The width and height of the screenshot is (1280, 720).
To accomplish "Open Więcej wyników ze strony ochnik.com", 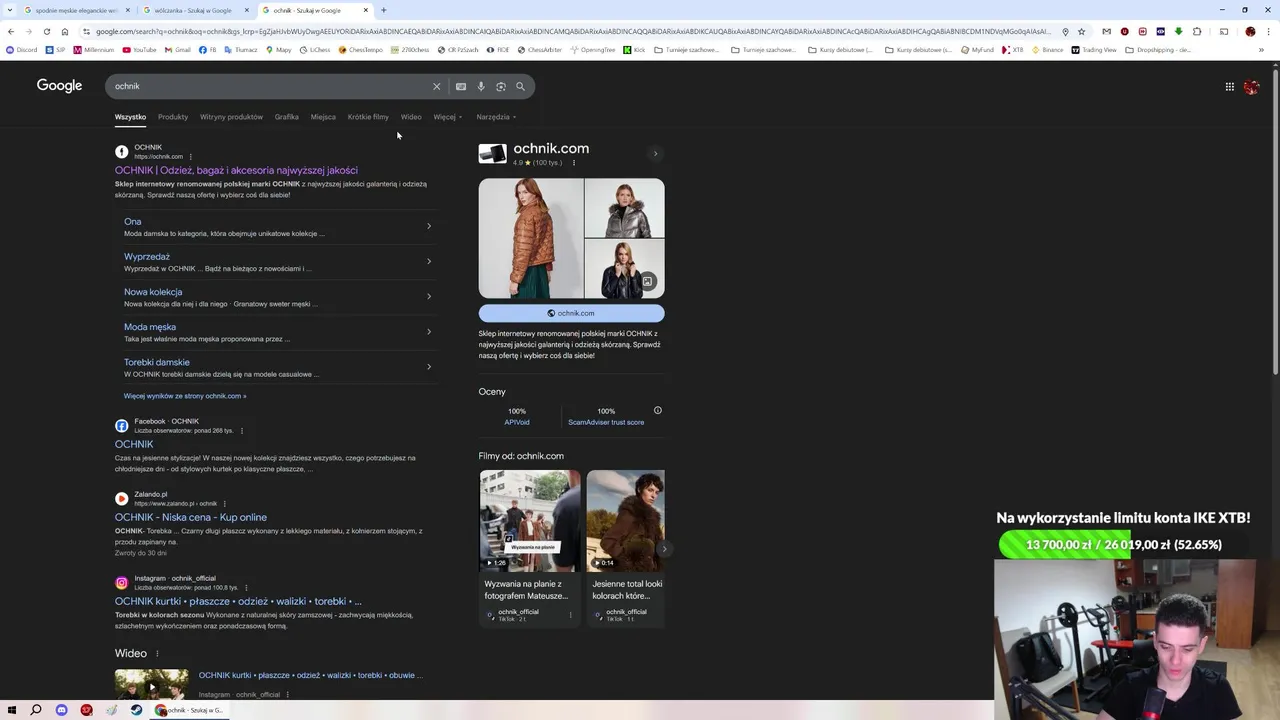I will [x=185, y=396].
